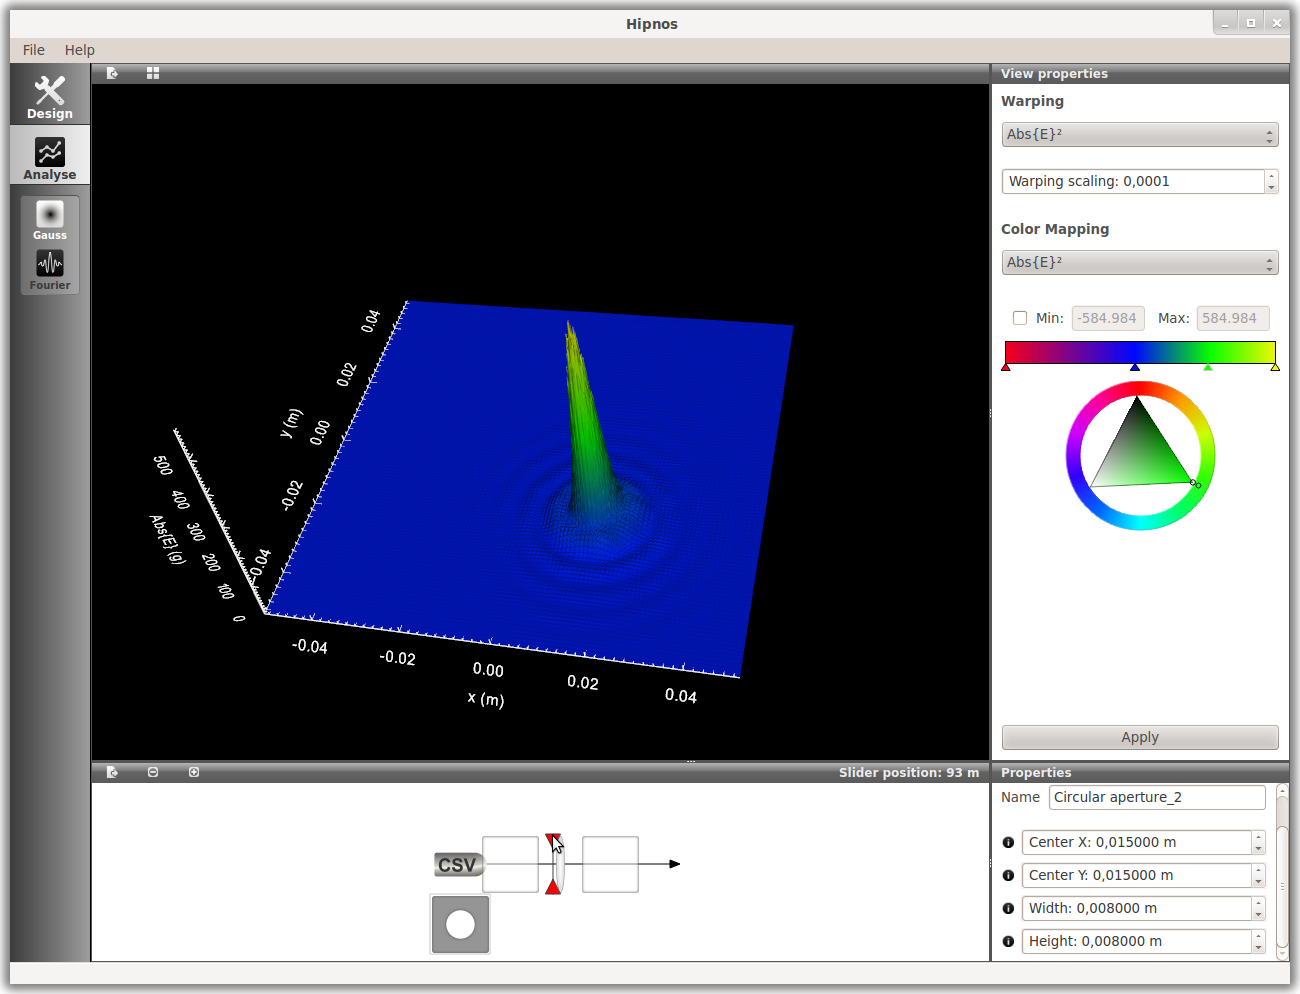Click Width stepper arrows
This screenshot has width=1300, height=994.
(x=1258, y=909)
